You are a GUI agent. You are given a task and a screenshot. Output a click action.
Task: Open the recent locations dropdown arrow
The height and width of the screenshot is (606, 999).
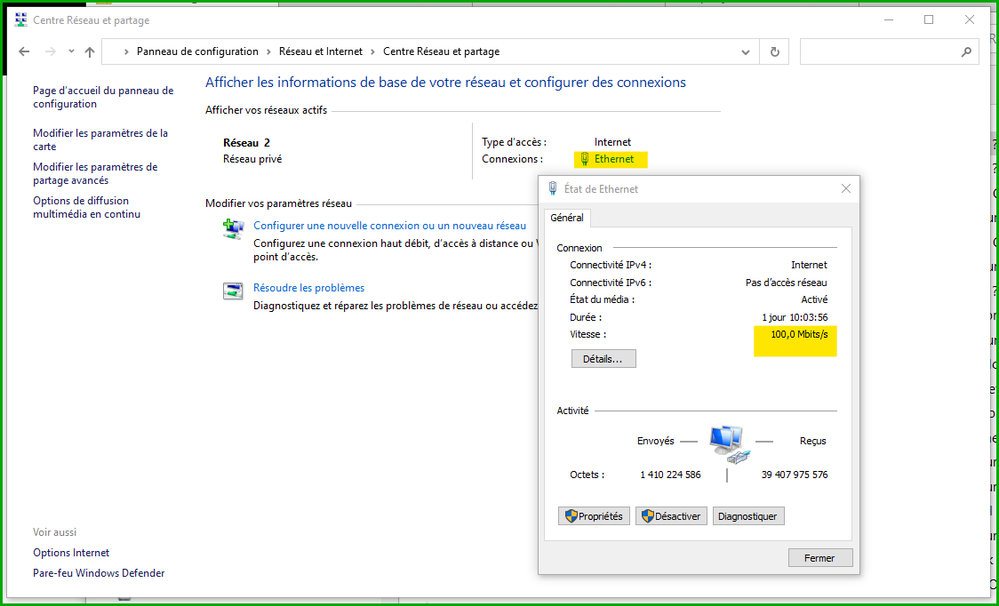coord(71,52)
